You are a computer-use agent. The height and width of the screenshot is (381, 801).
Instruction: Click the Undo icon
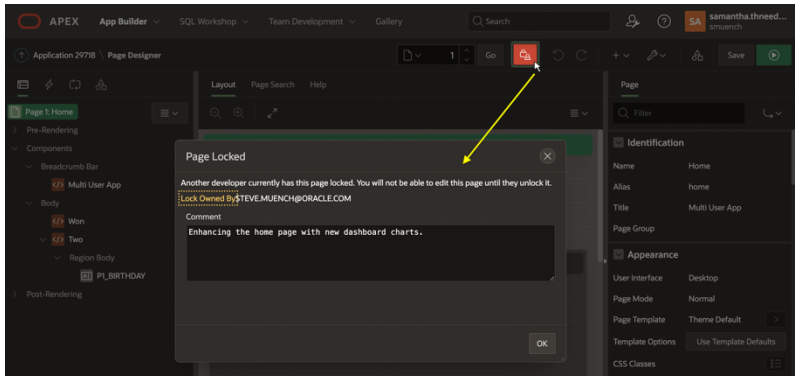(558, 55)
